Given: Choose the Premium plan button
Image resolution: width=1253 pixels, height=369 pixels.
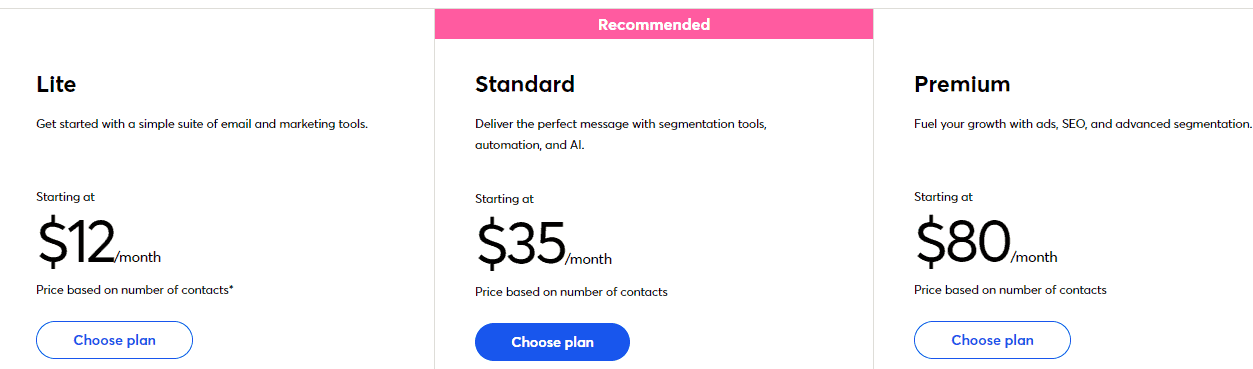Looking at the screenshot, I should 992,340.
